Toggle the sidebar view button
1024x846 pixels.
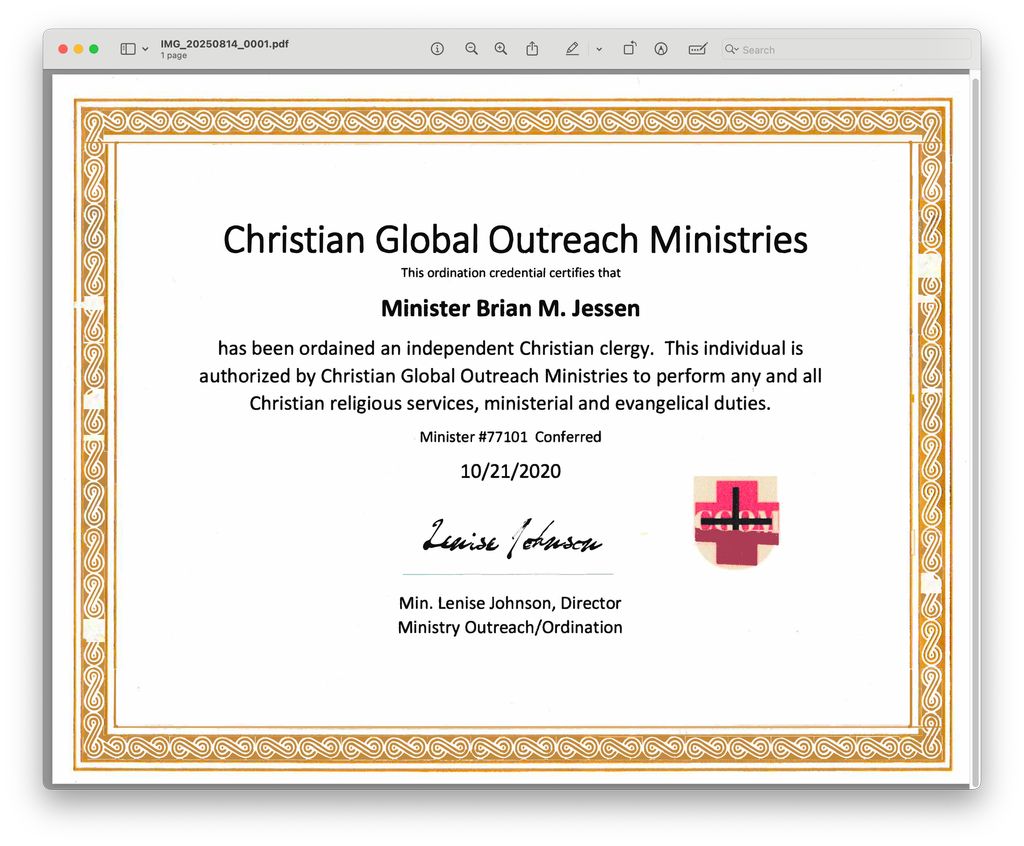tap(128, 49)
